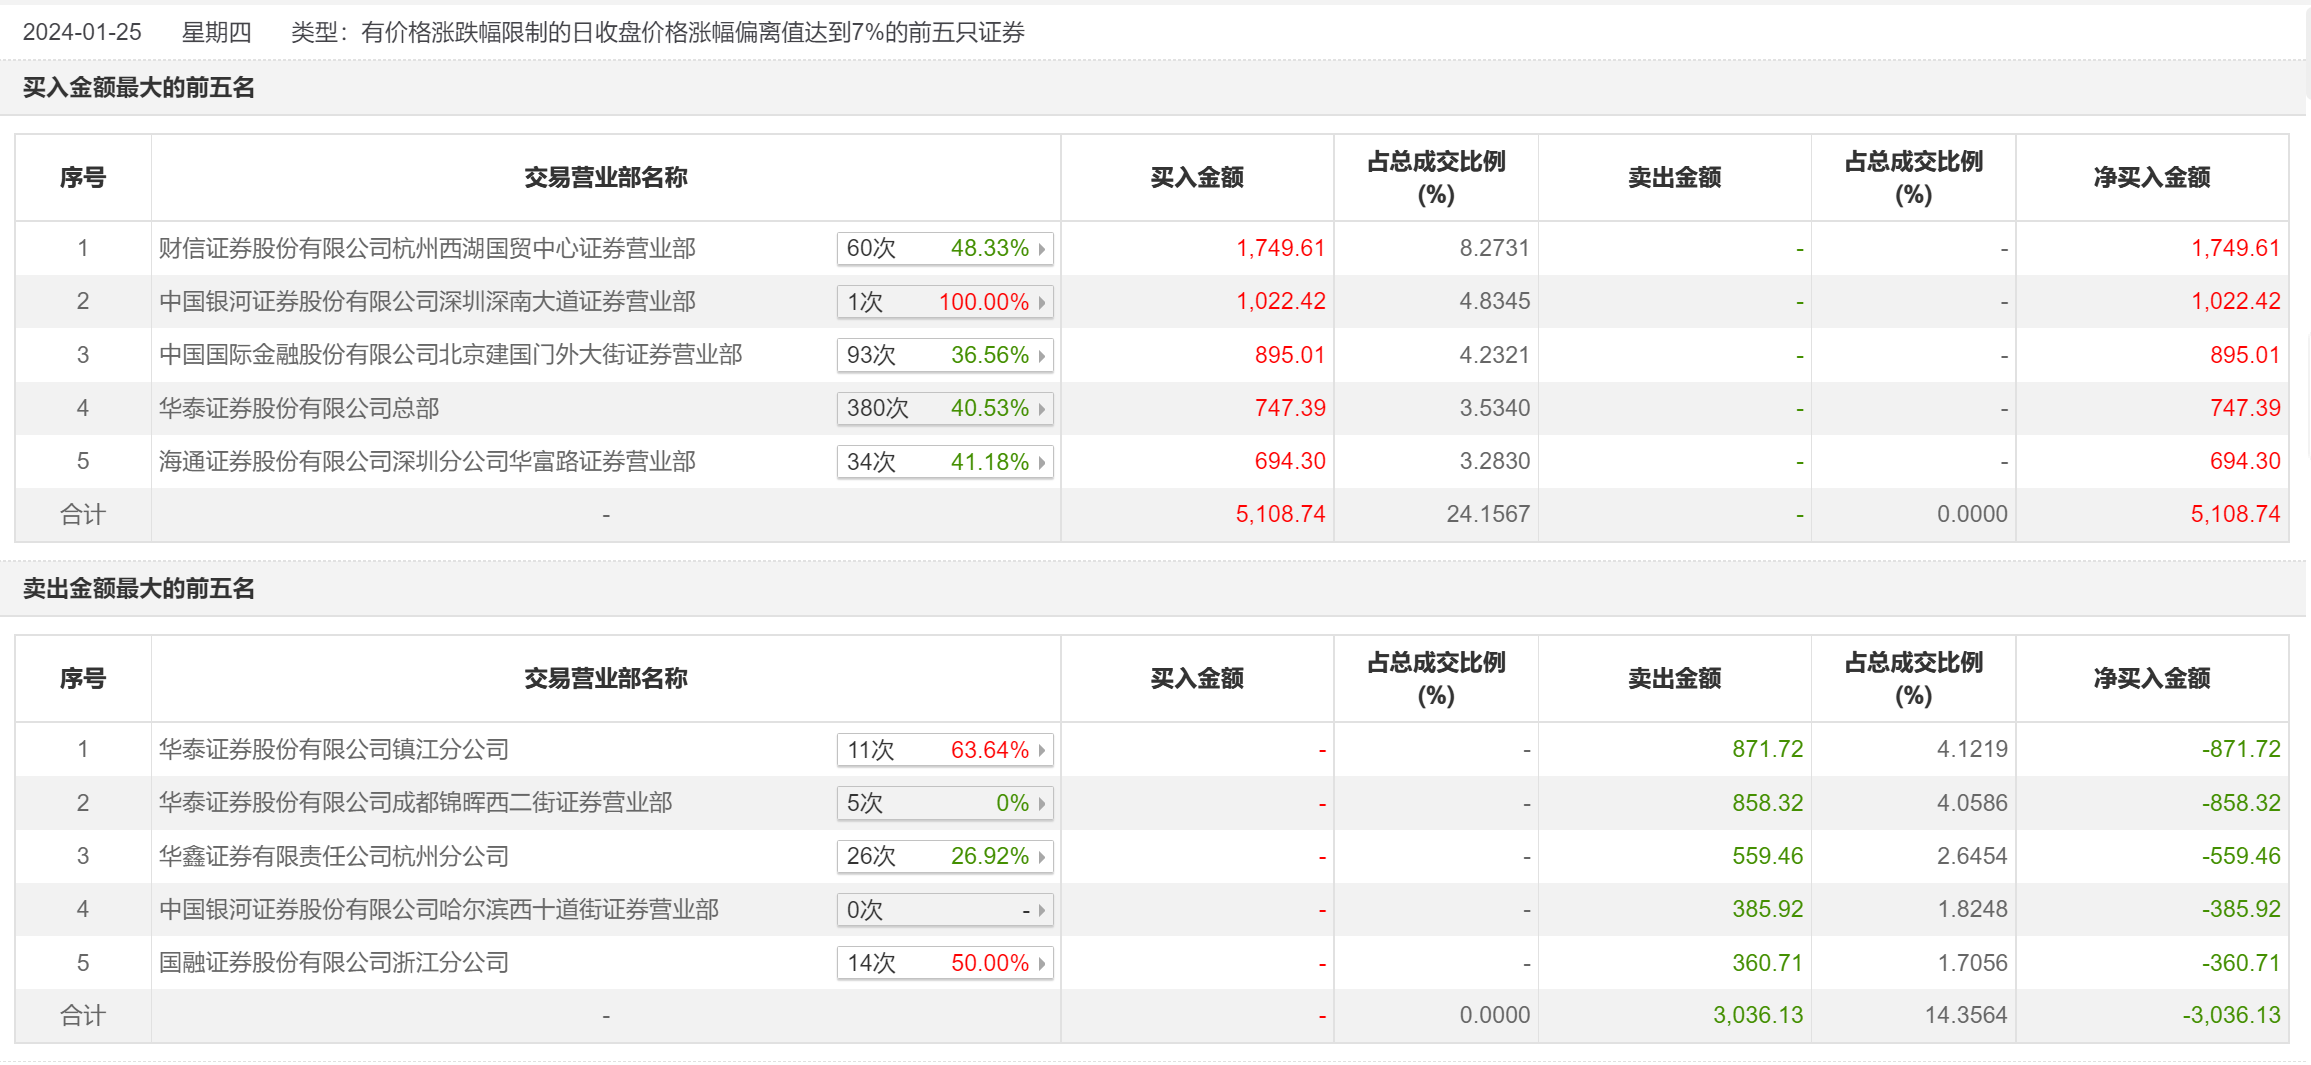
Task: Select buy amount 694.30 in row 5
Action: coord(1290,461)
